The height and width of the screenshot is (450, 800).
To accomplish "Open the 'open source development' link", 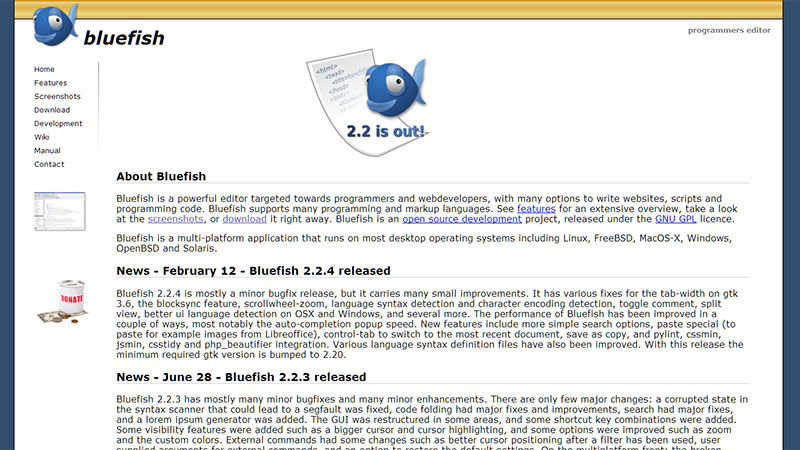I will pos(462,219).
